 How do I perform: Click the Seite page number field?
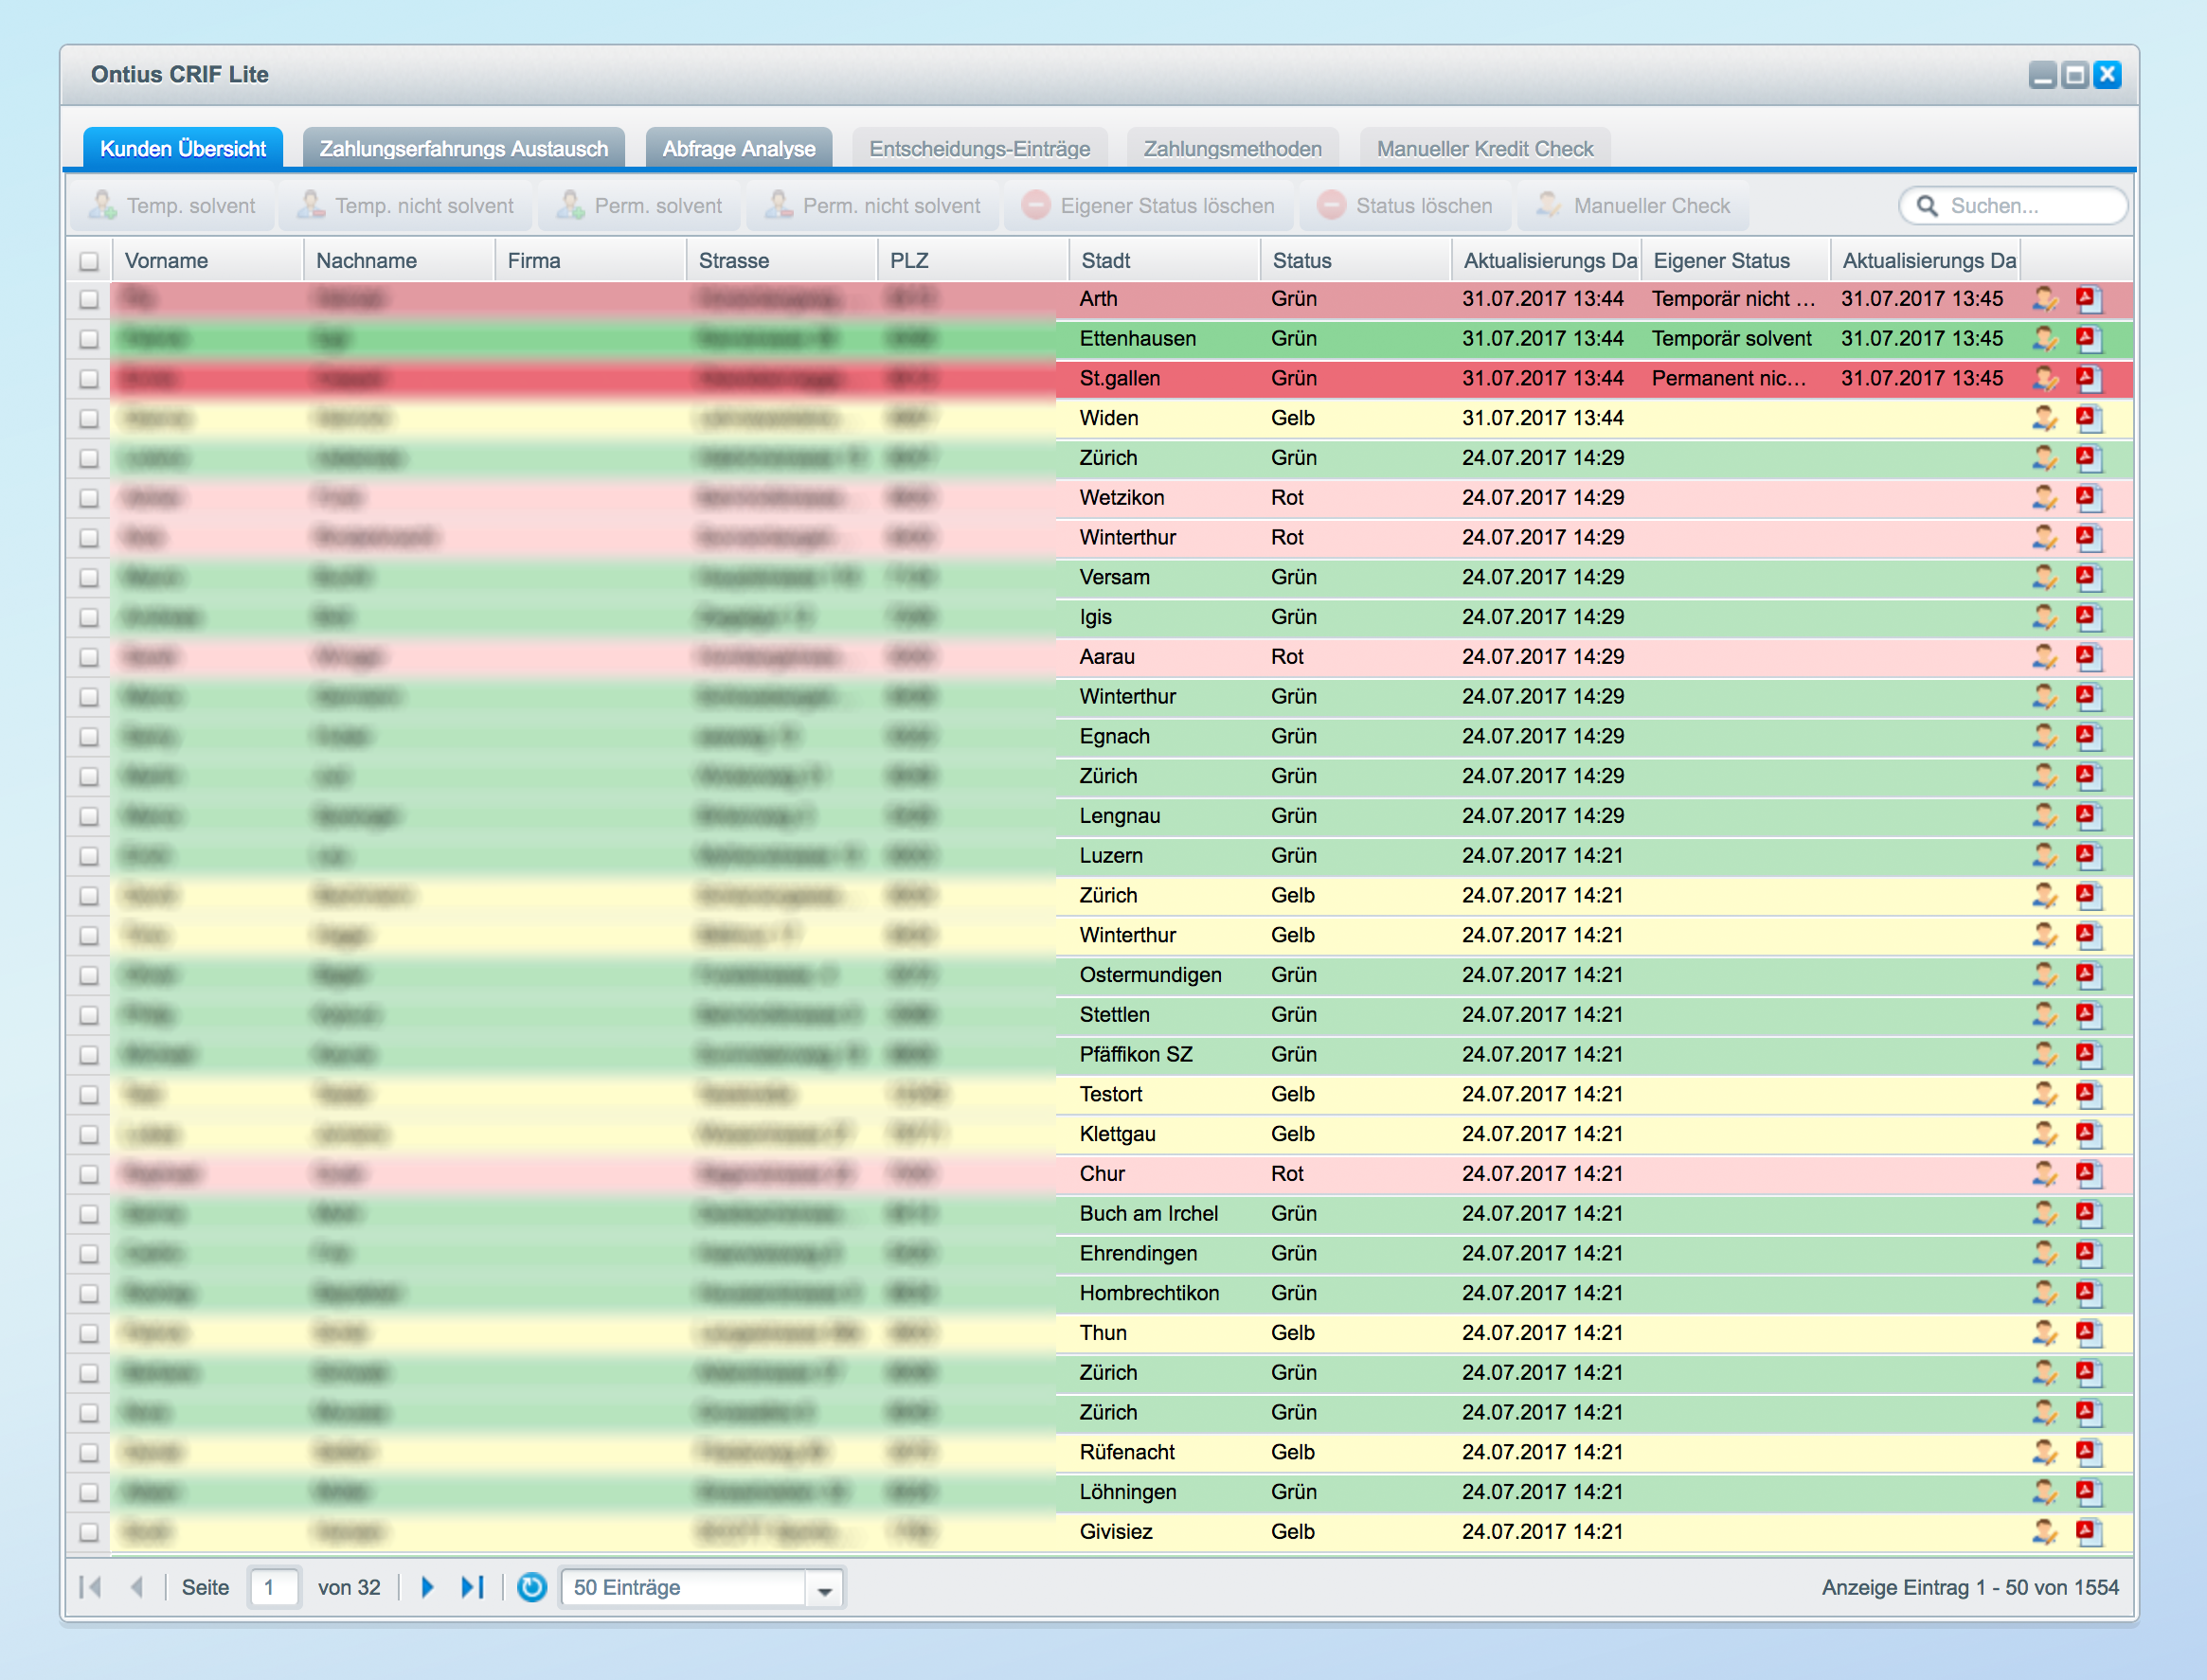click(273, 1588)
